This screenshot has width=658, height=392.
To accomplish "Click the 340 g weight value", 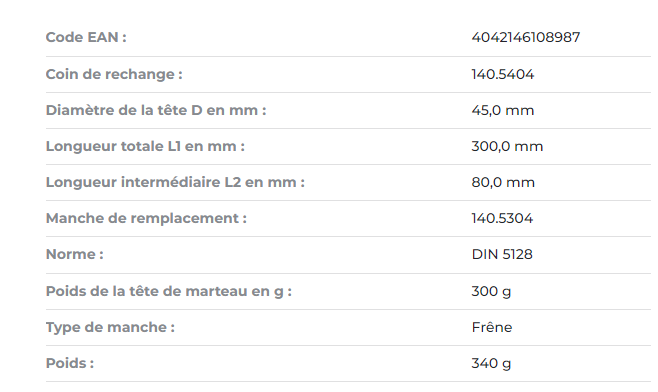I will 491,363.
